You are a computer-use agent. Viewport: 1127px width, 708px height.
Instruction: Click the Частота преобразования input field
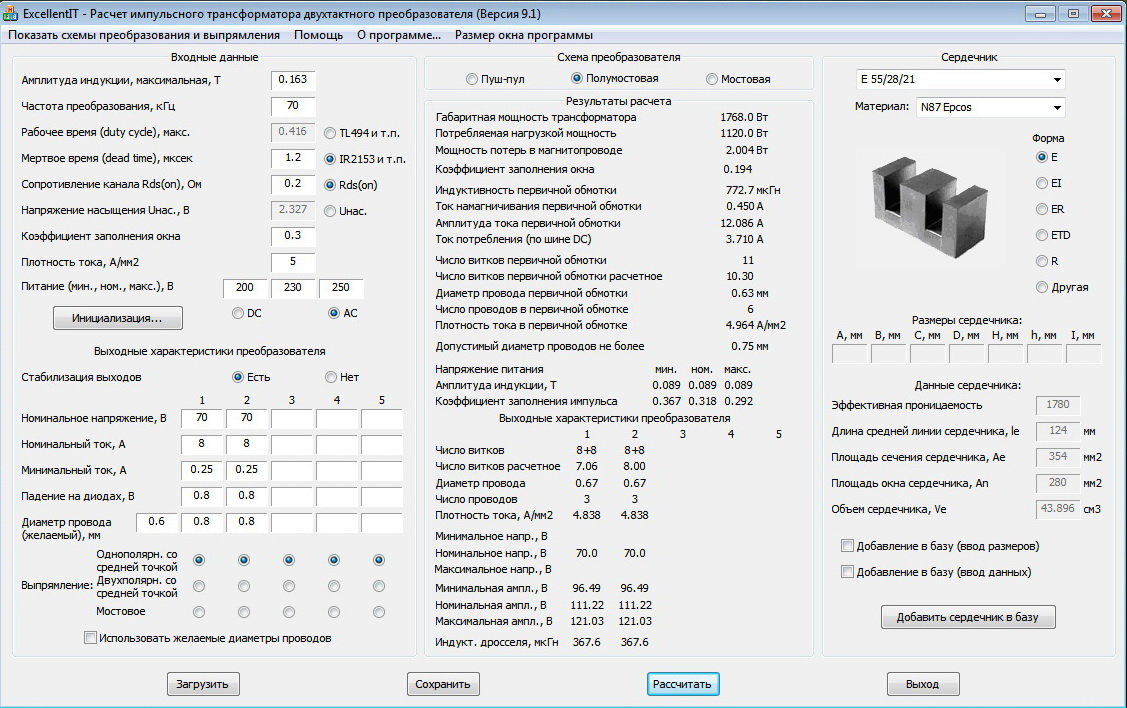click(x=293, y=105)
